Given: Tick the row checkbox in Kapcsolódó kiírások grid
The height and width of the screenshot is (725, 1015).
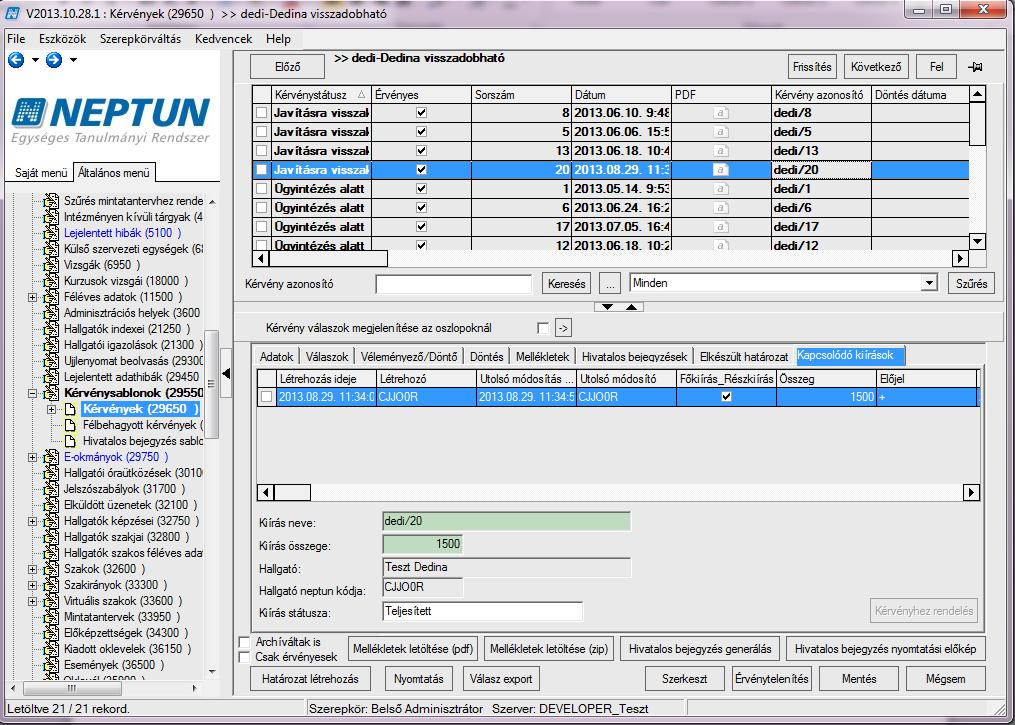Looking at the screenshot, I should point(266,397).
